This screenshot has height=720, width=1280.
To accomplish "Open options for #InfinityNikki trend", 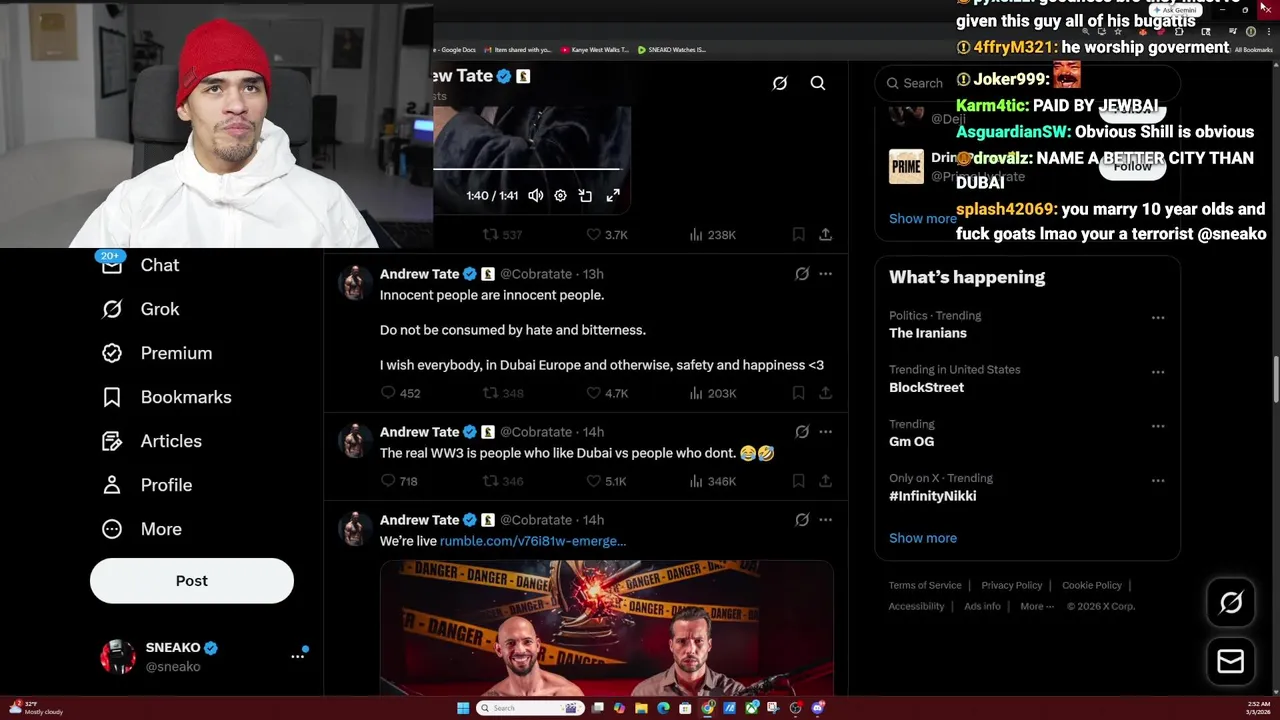I will click(1158, 481).
